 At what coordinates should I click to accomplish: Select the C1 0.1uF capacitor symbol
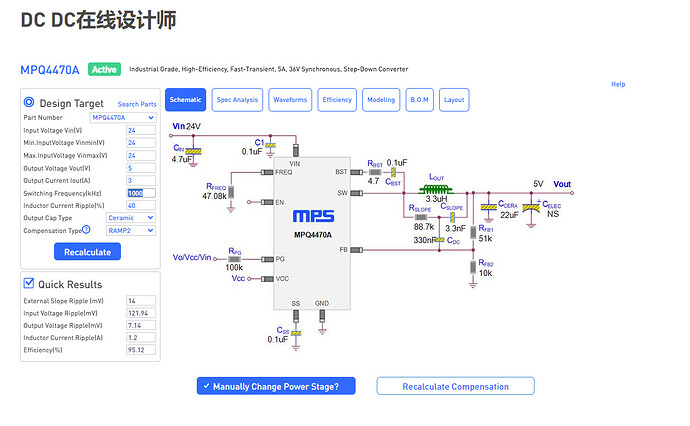[x=271, y=145]
